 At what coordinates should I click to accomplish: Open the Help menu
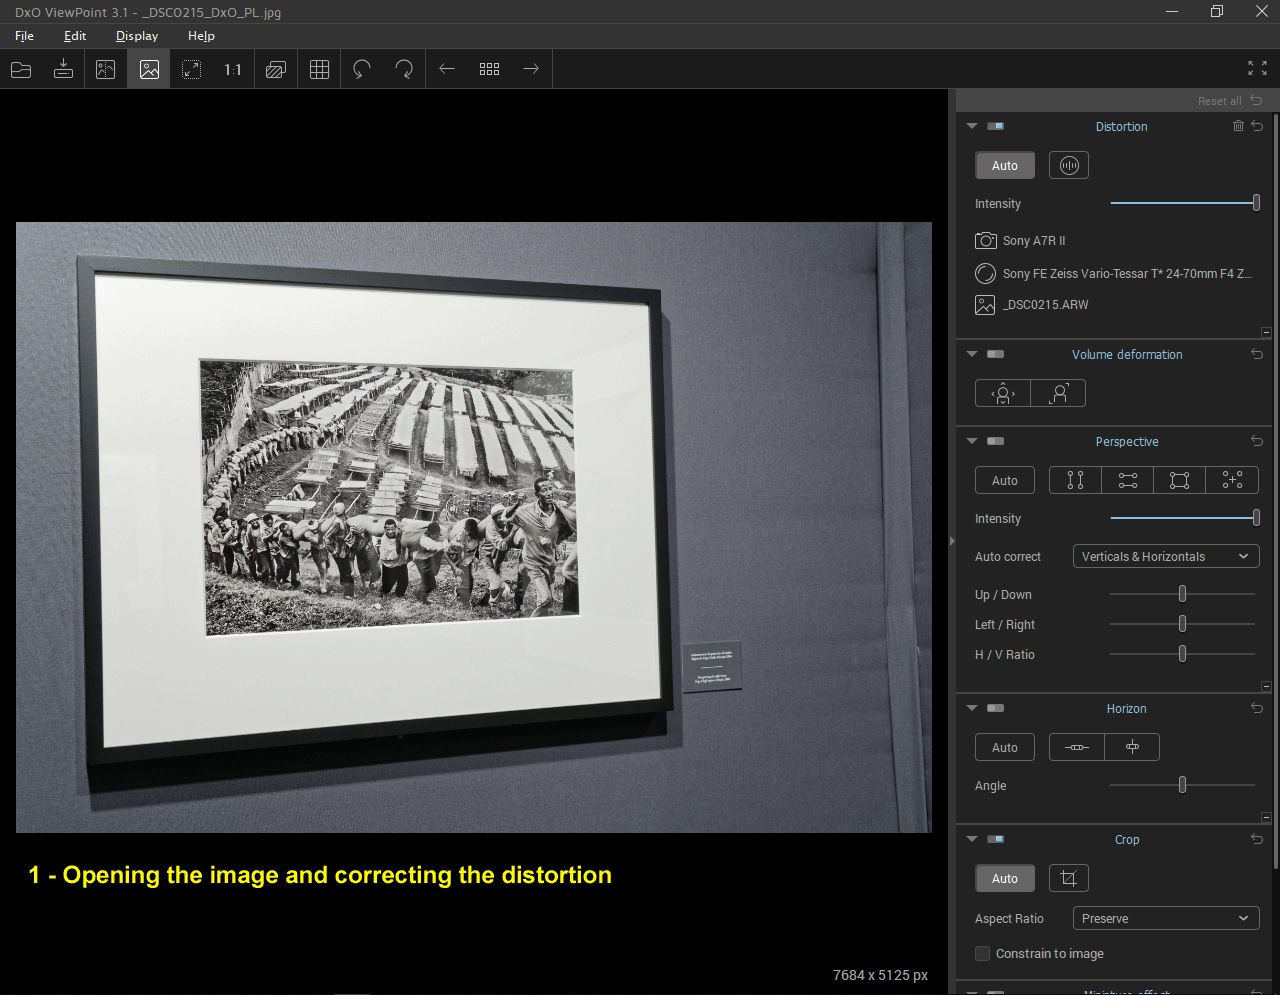pyautogui.click(x=201, y=35)
